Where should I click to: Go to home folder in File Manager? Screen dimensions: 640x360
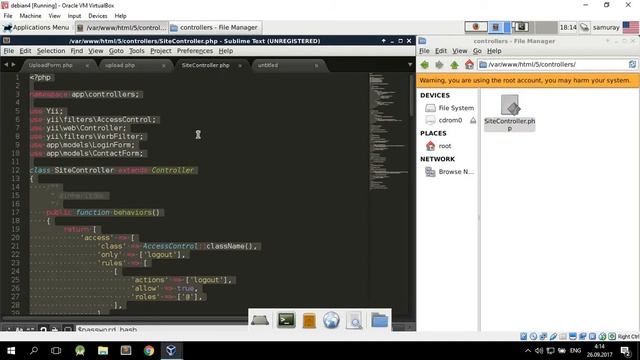(x=469, y=64)
